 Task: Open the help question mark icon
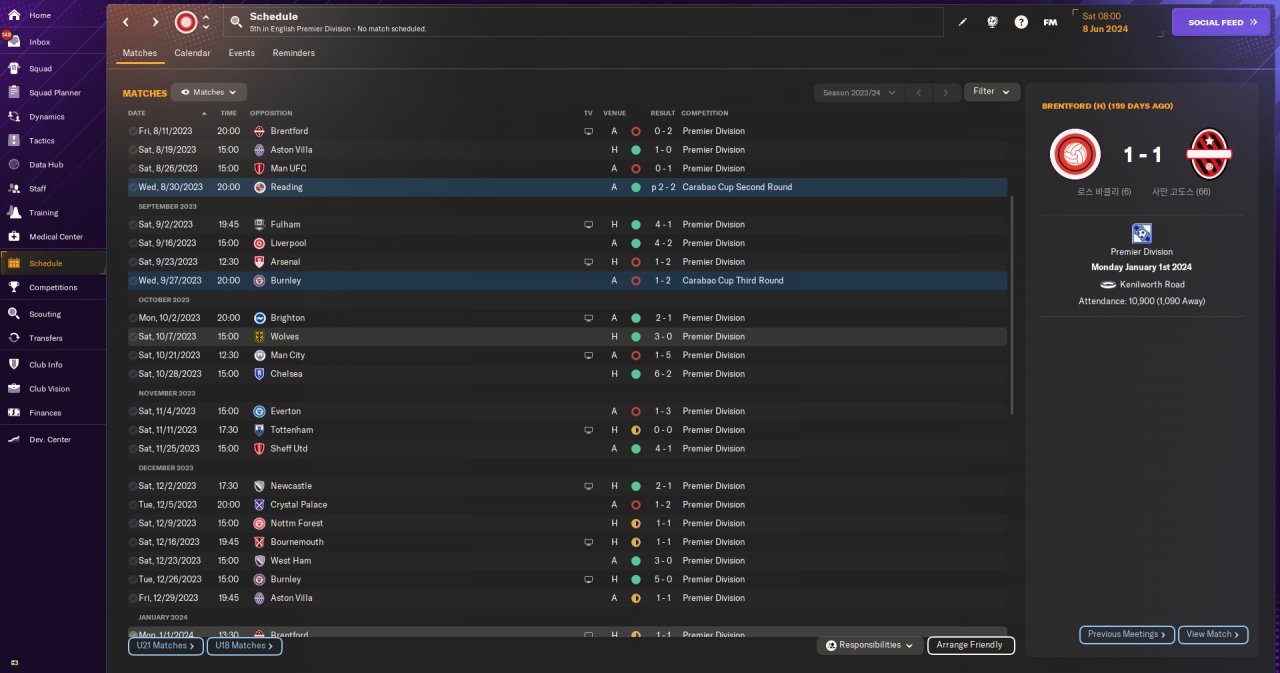coord(1021,22)
